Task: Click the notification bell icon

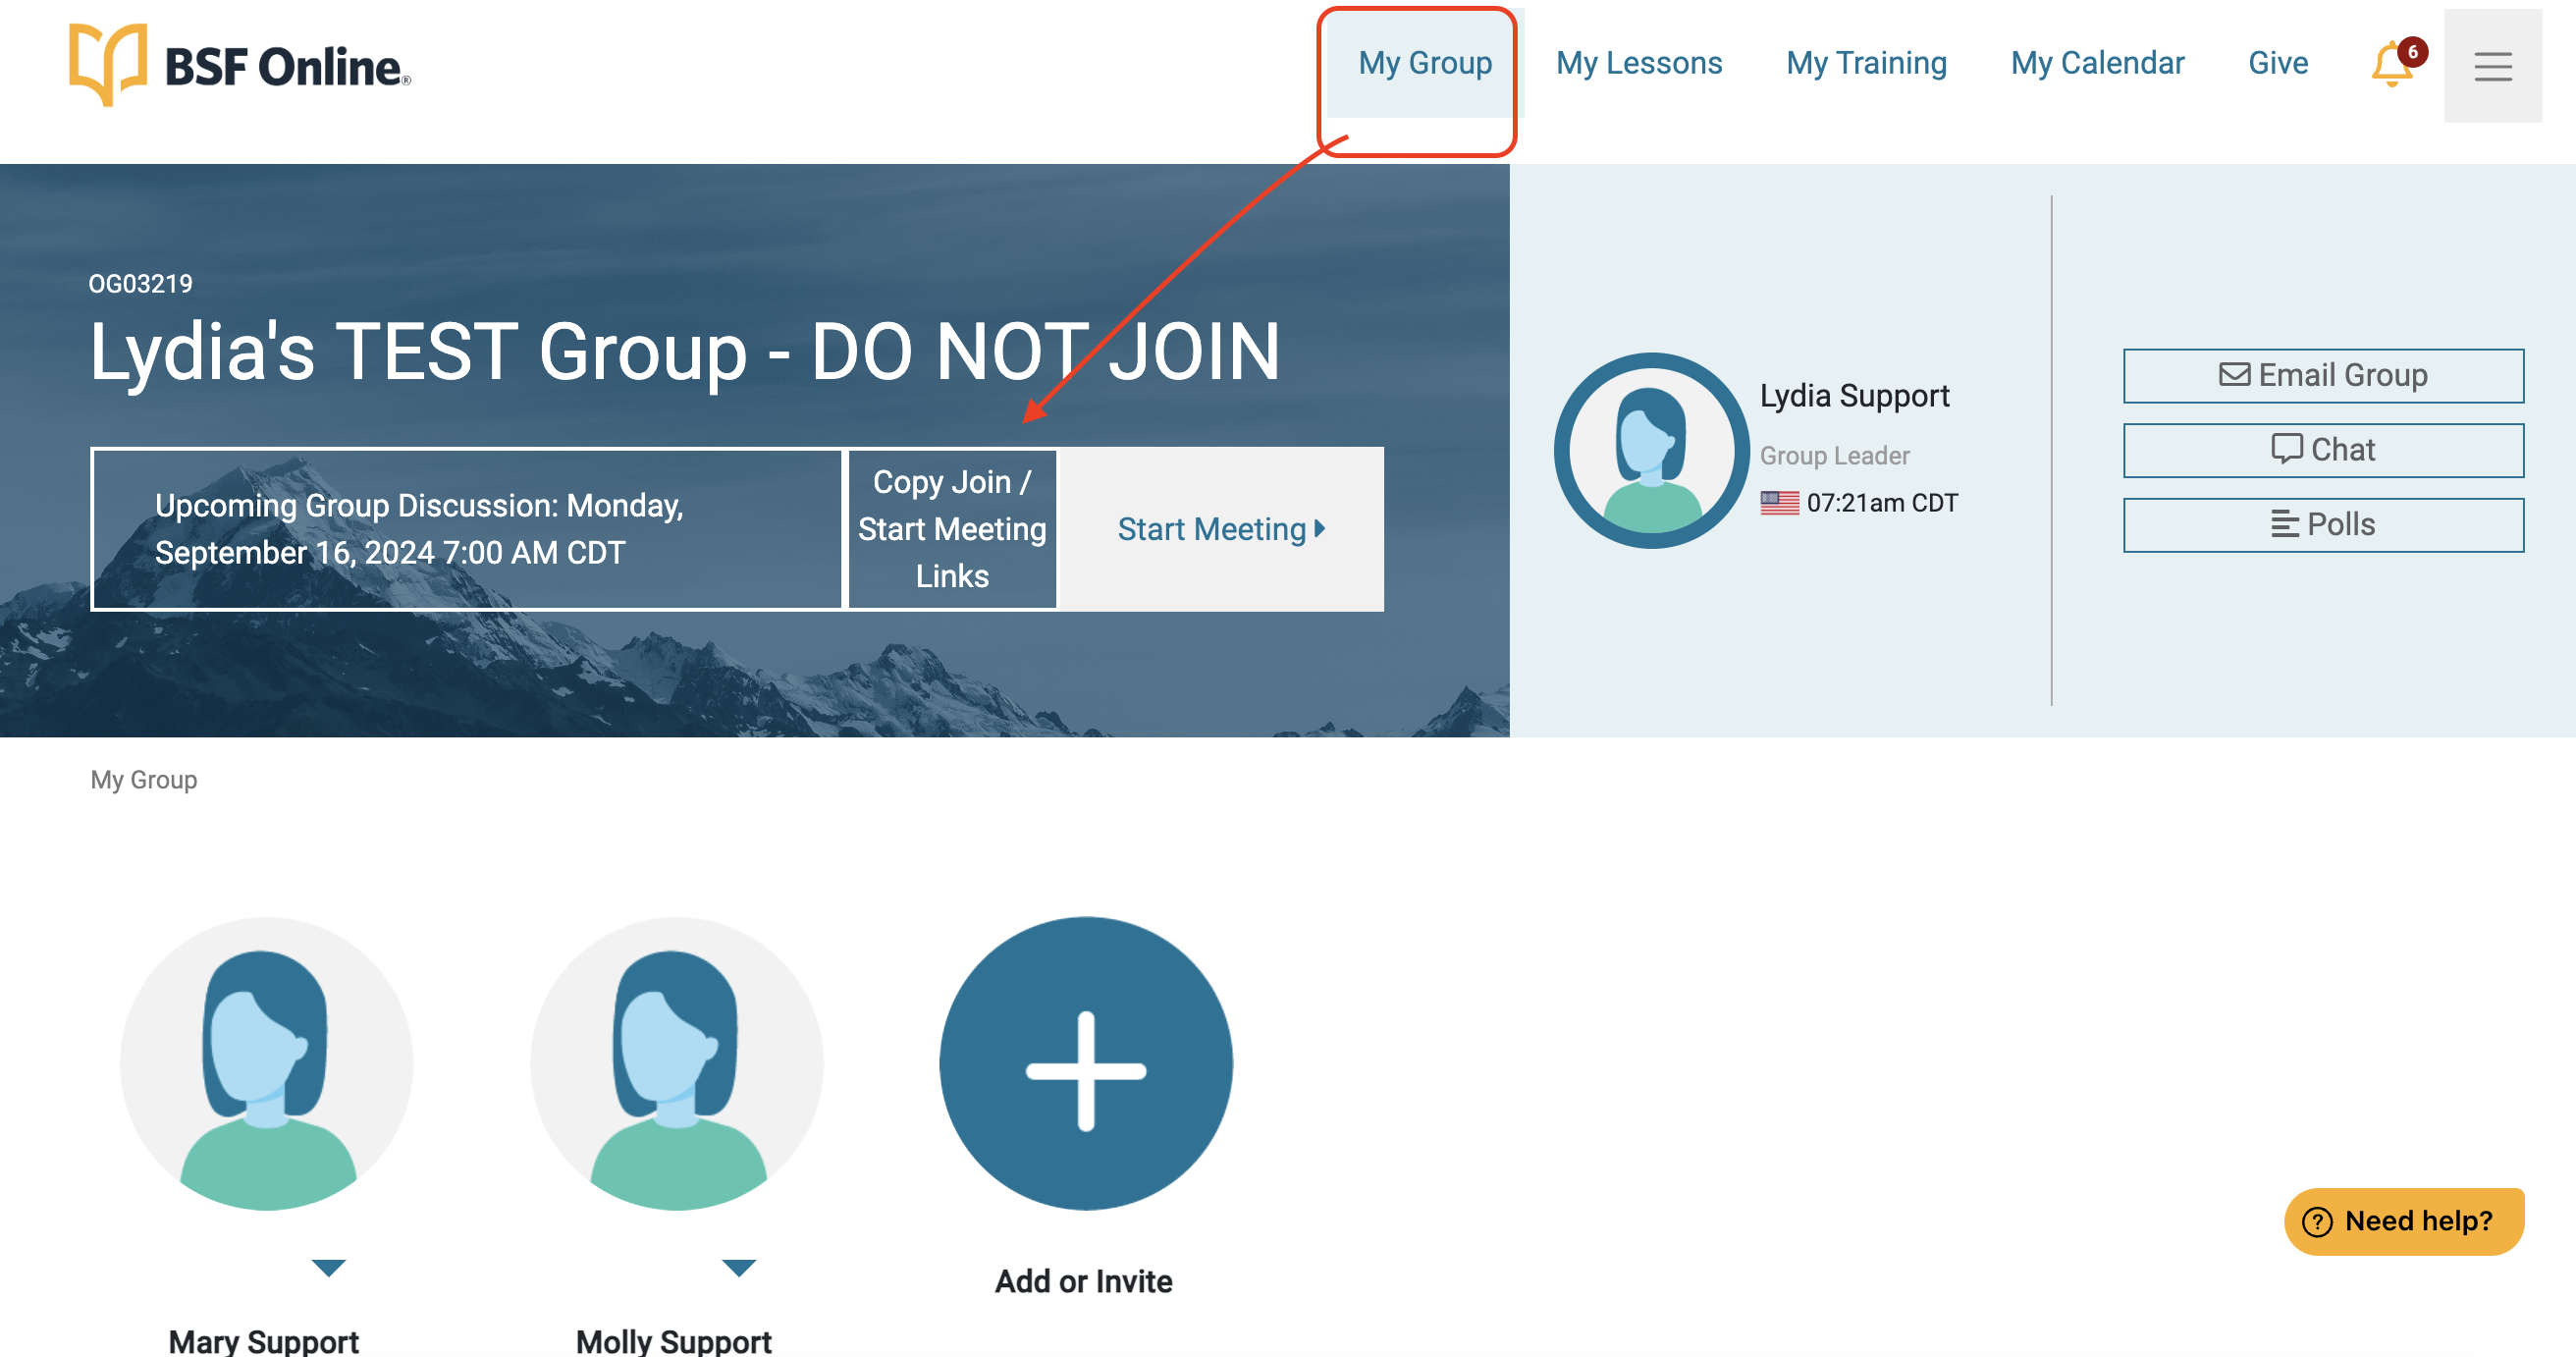Action: click(x=2392, y=64)
